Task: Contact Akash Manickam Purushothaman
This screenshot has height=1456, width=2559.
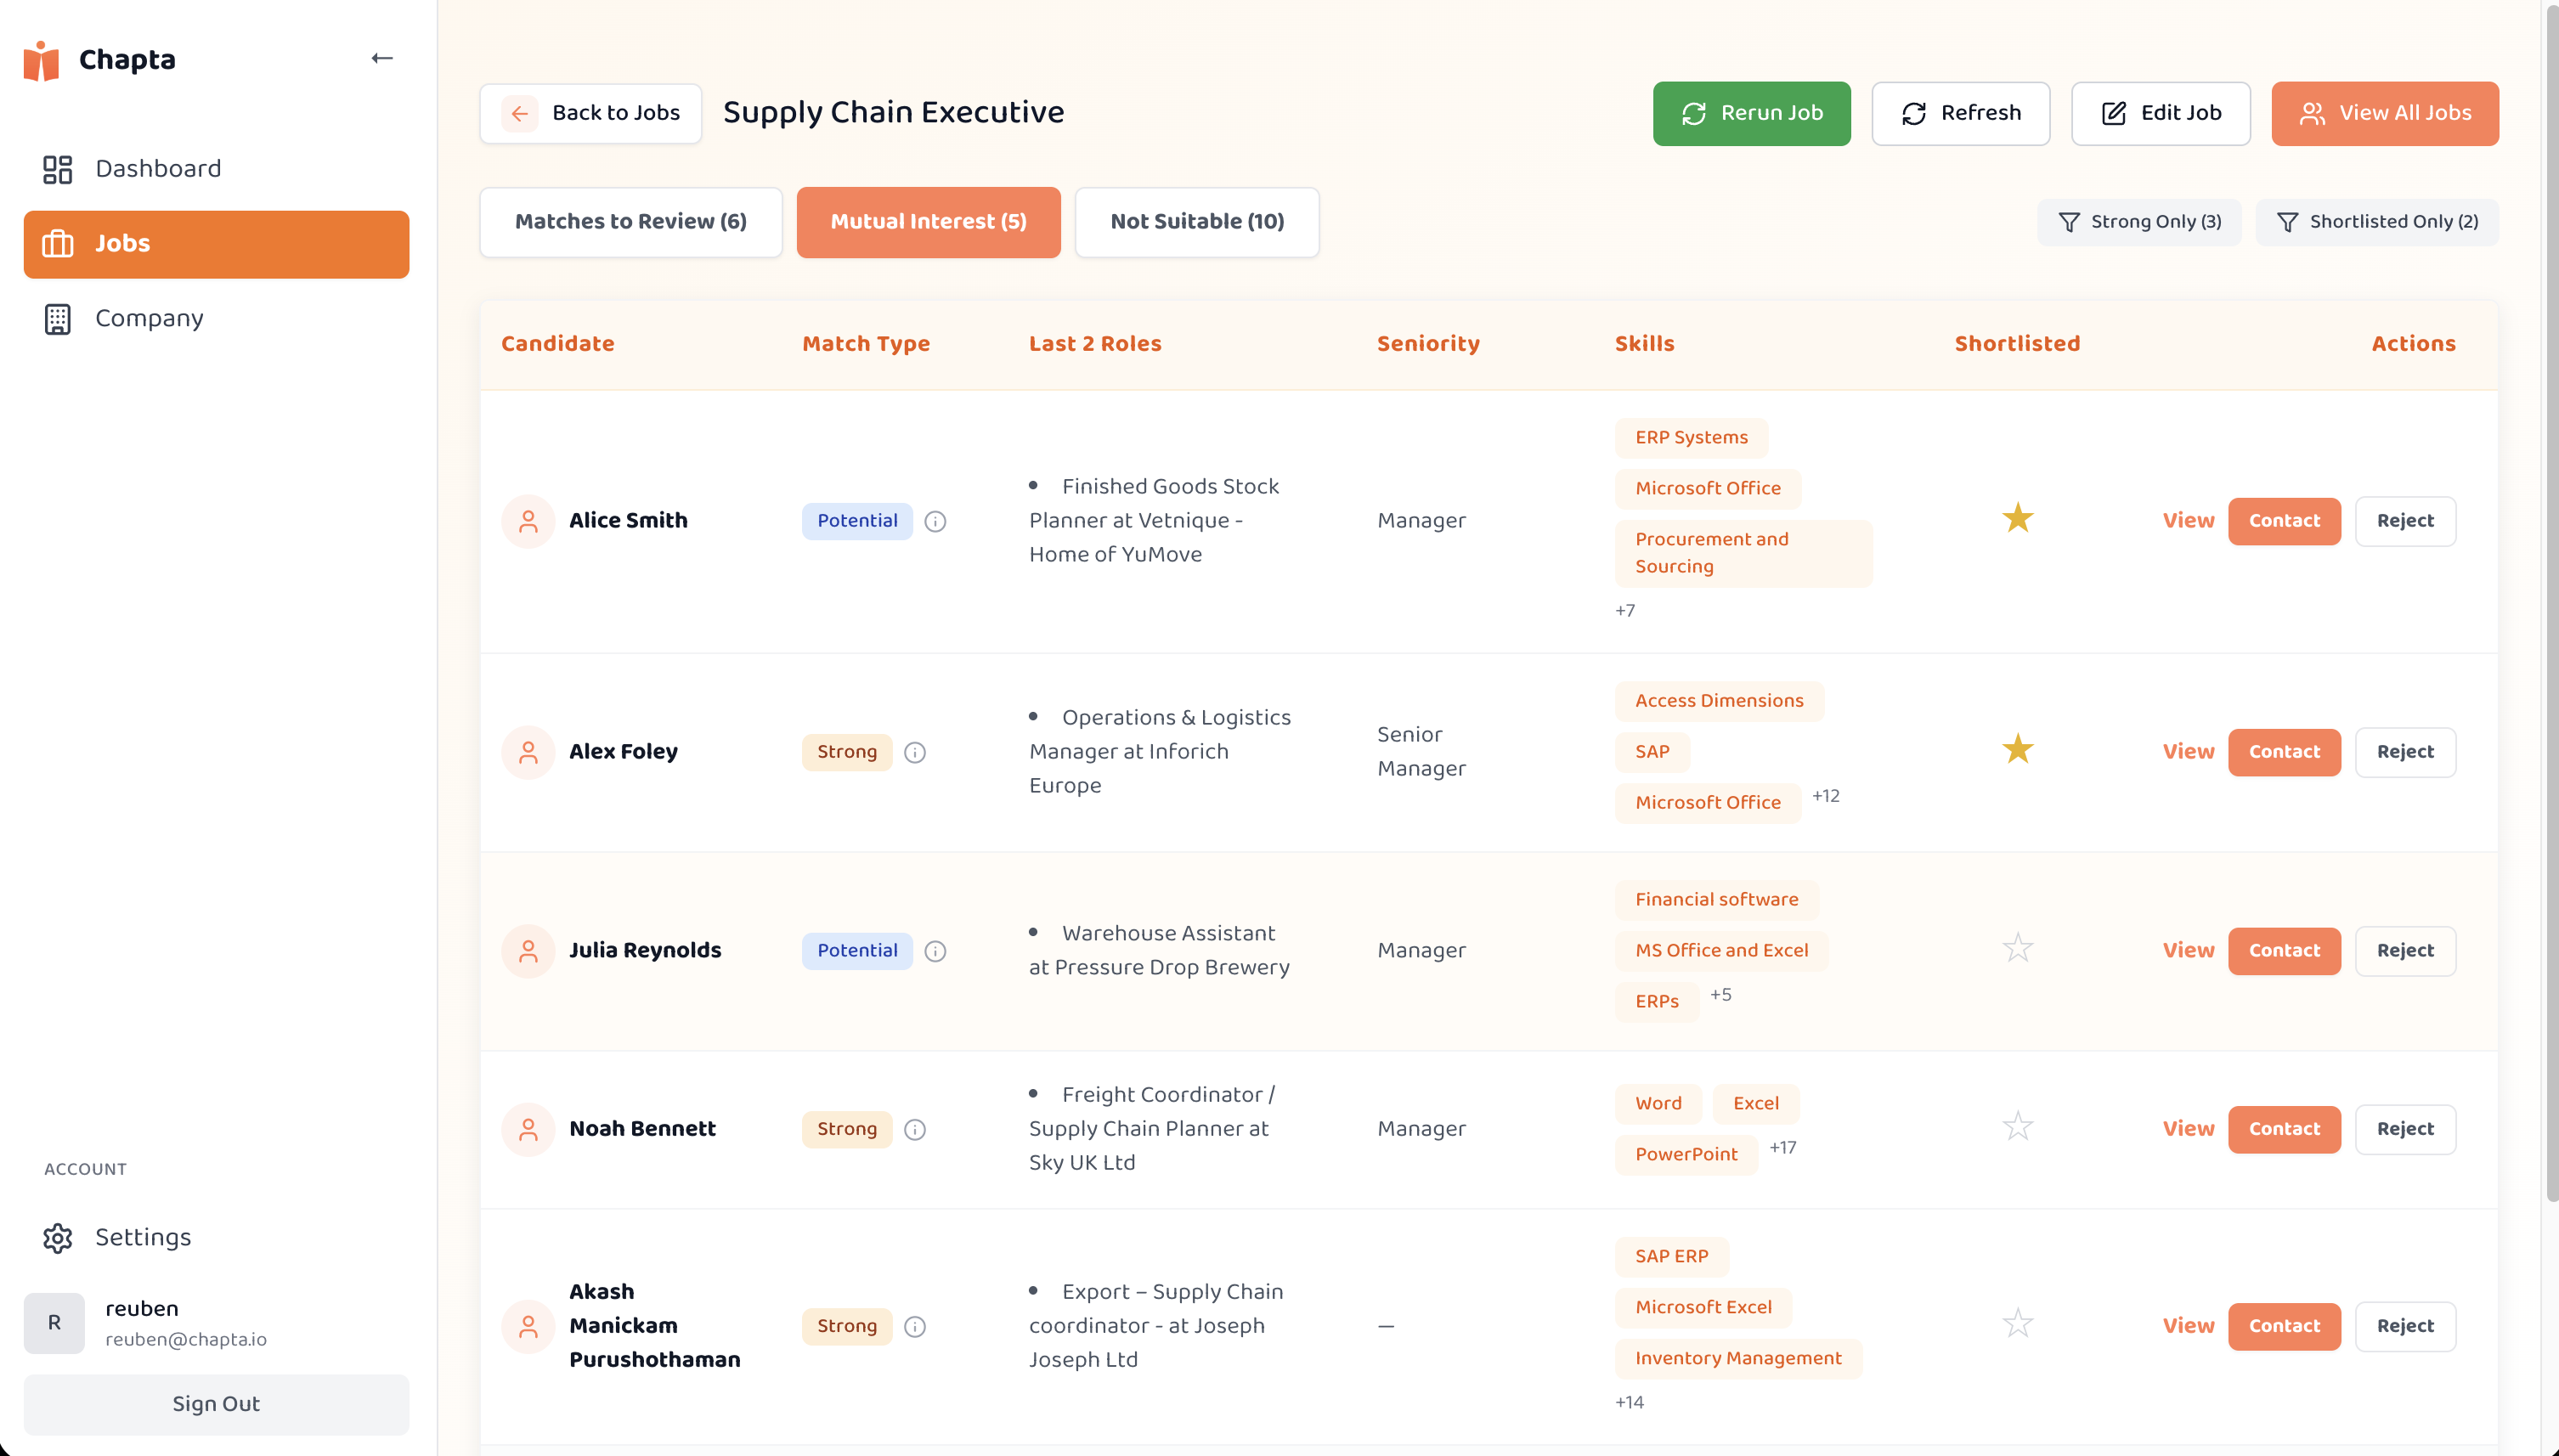Action: click(2284, 1325)
